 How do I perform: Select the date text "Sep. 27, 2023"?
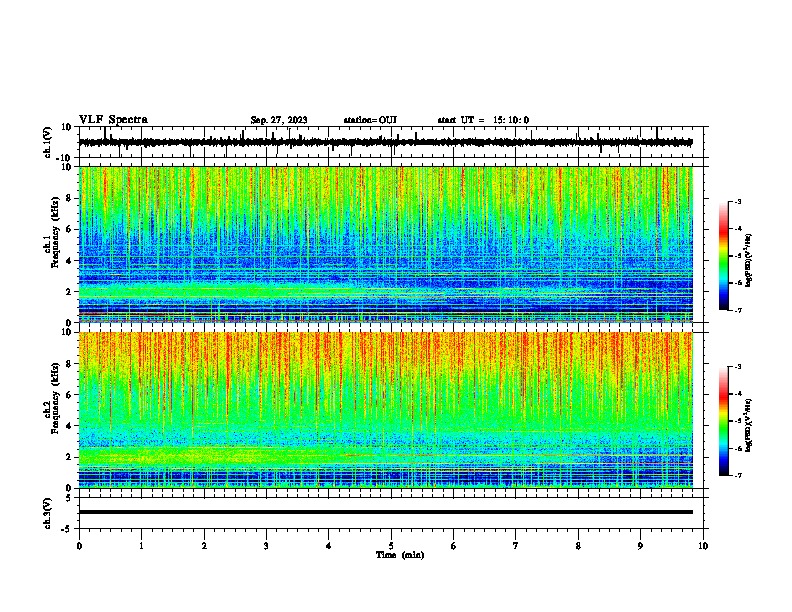pos(279,120)
